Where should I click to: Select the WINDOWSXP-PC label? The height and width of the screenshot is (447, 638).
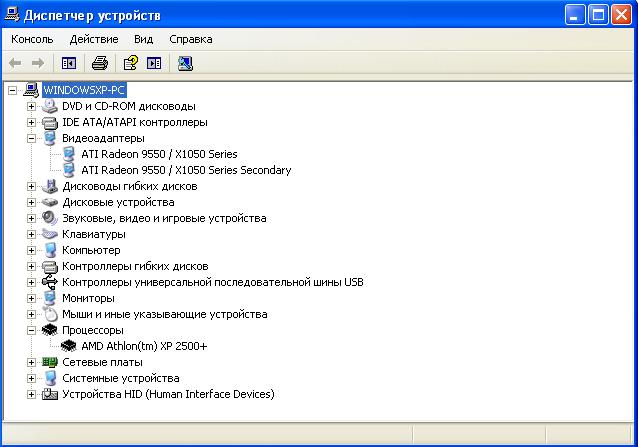click(84, 90)
